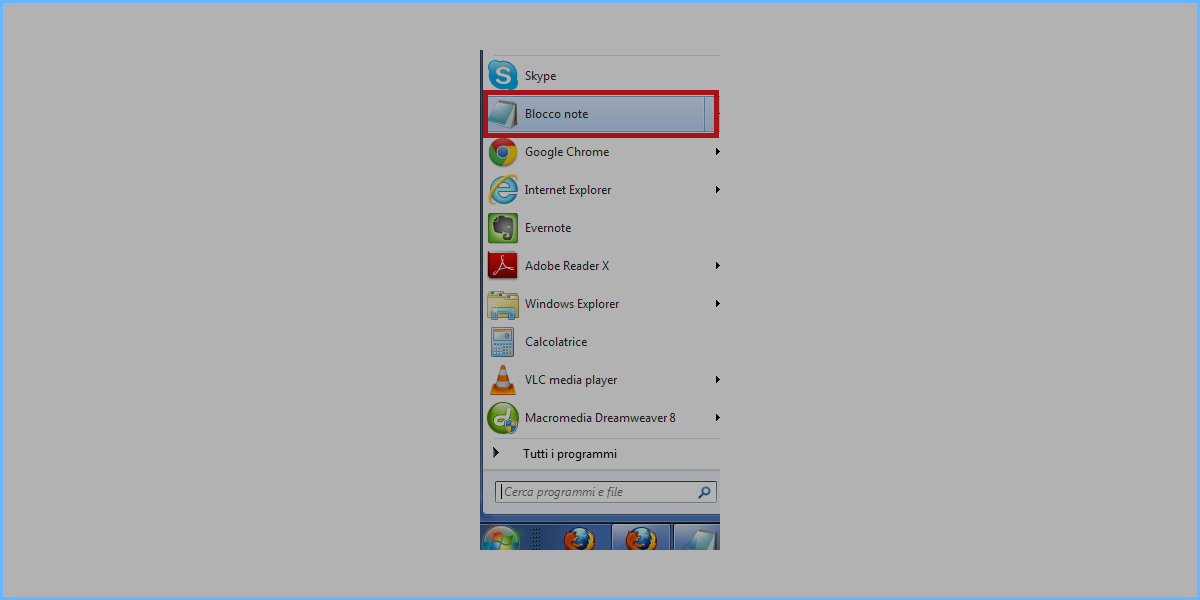The width and height of the screenshot is (1200, 600).
Task: Start the Calcolatrice calculator icon
Action: coord(503,342)
